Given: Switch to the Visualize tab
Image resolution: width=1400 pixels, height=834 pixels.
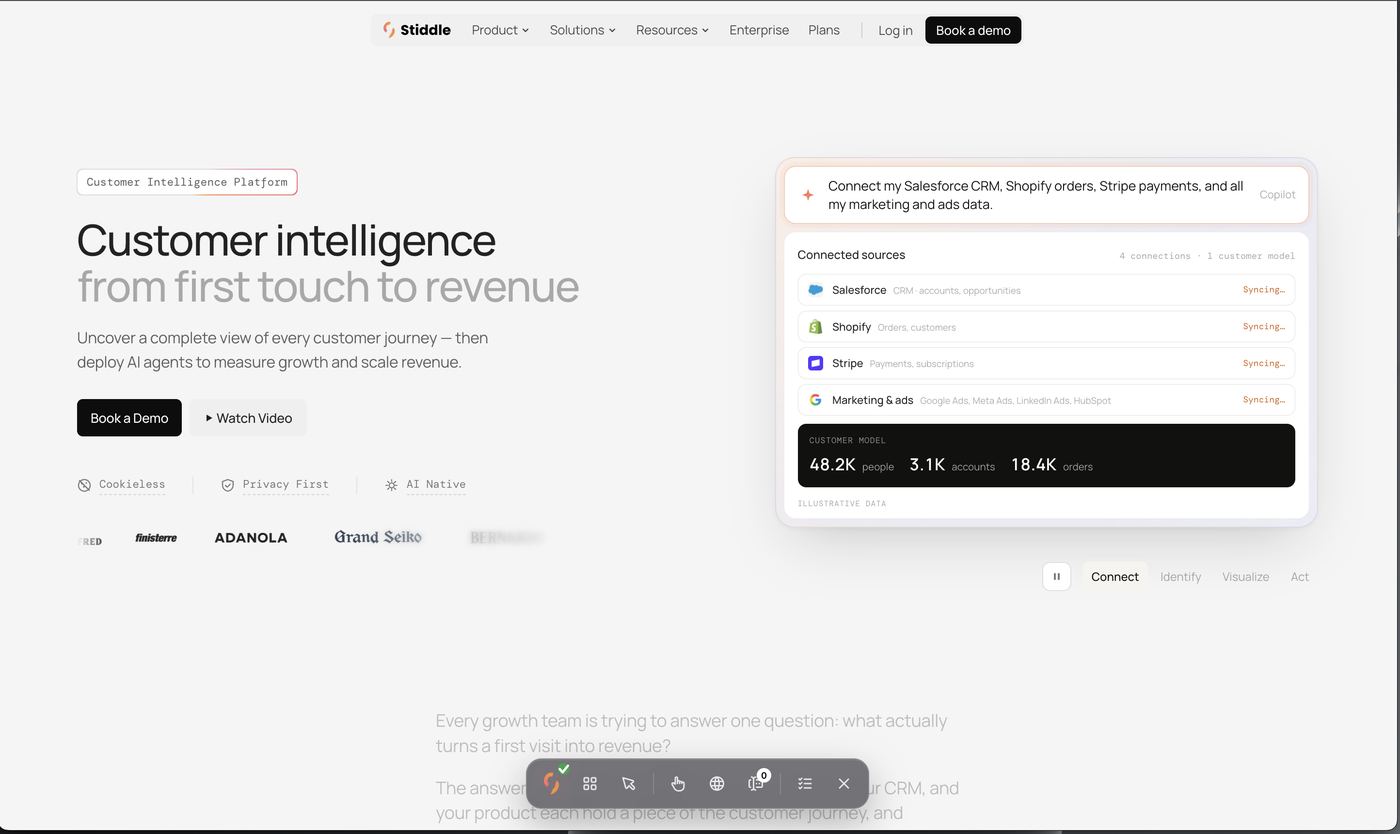Looking at the screenshot, I should (x=1245, y=577).
